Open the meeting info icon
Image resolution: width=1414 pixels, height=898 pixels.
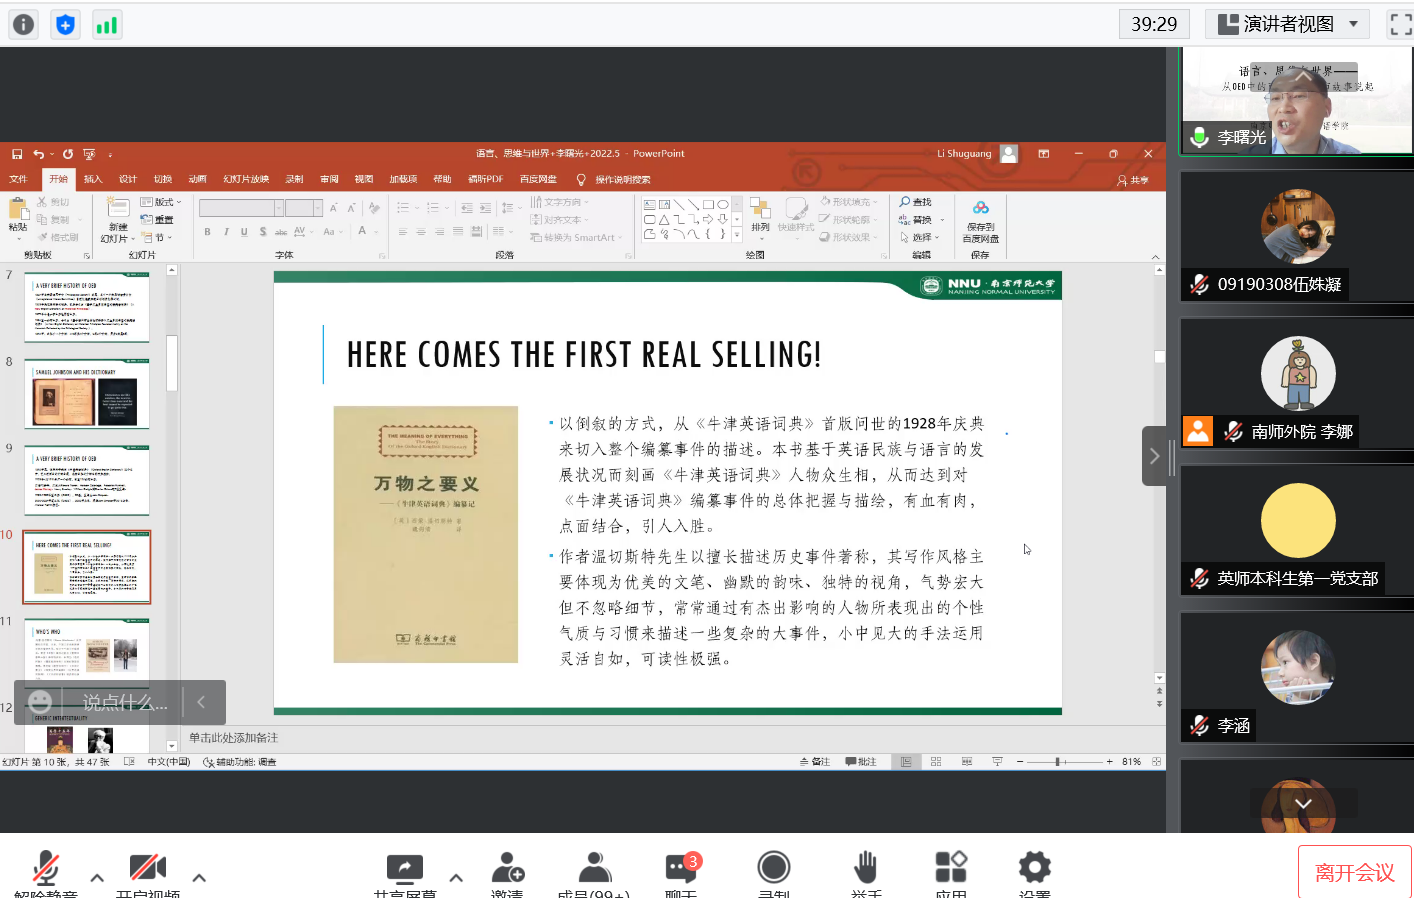pos(23,25)
